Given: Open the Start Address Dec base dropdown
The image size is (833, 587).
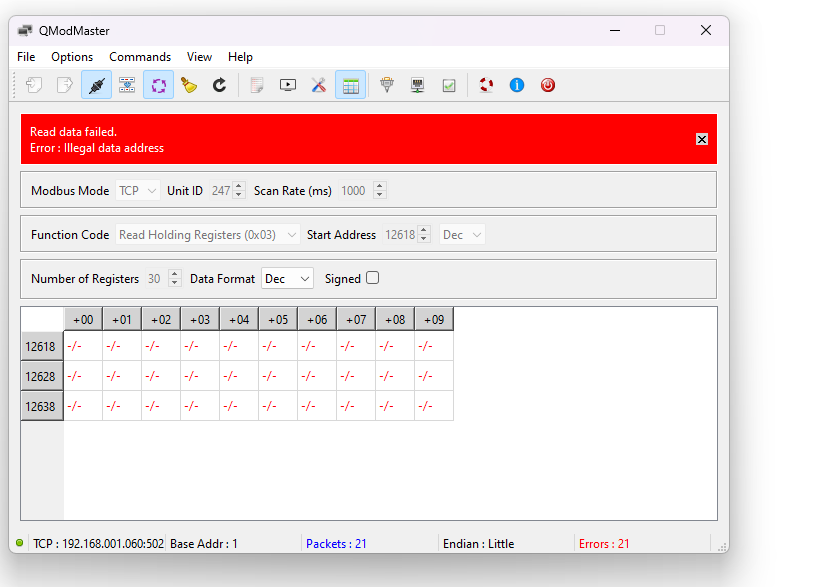Looking at the screenshot, I should click(462, 235).
